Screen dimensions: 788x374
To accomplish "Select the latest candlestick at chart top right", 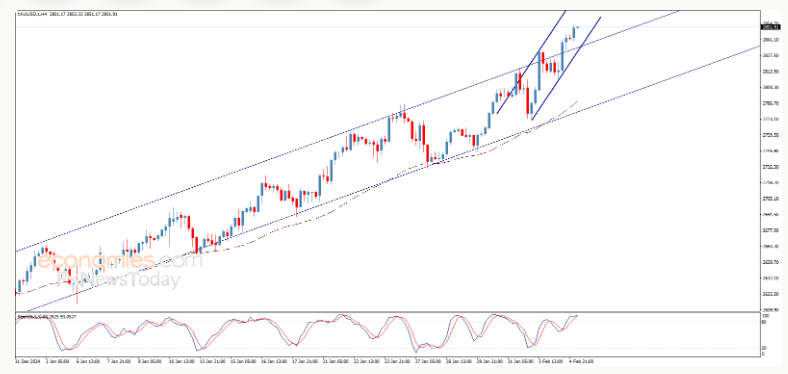I will (578, 27).
